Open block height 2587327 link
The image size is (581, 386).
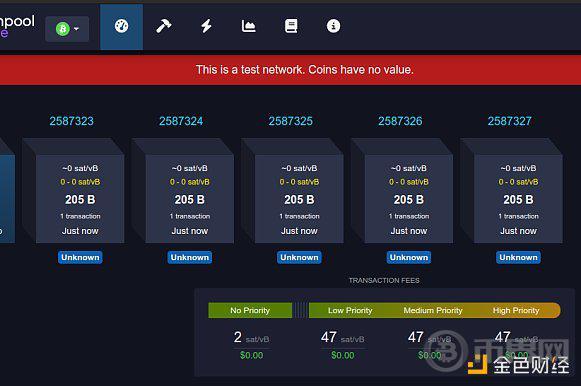[x=509, y=121]
